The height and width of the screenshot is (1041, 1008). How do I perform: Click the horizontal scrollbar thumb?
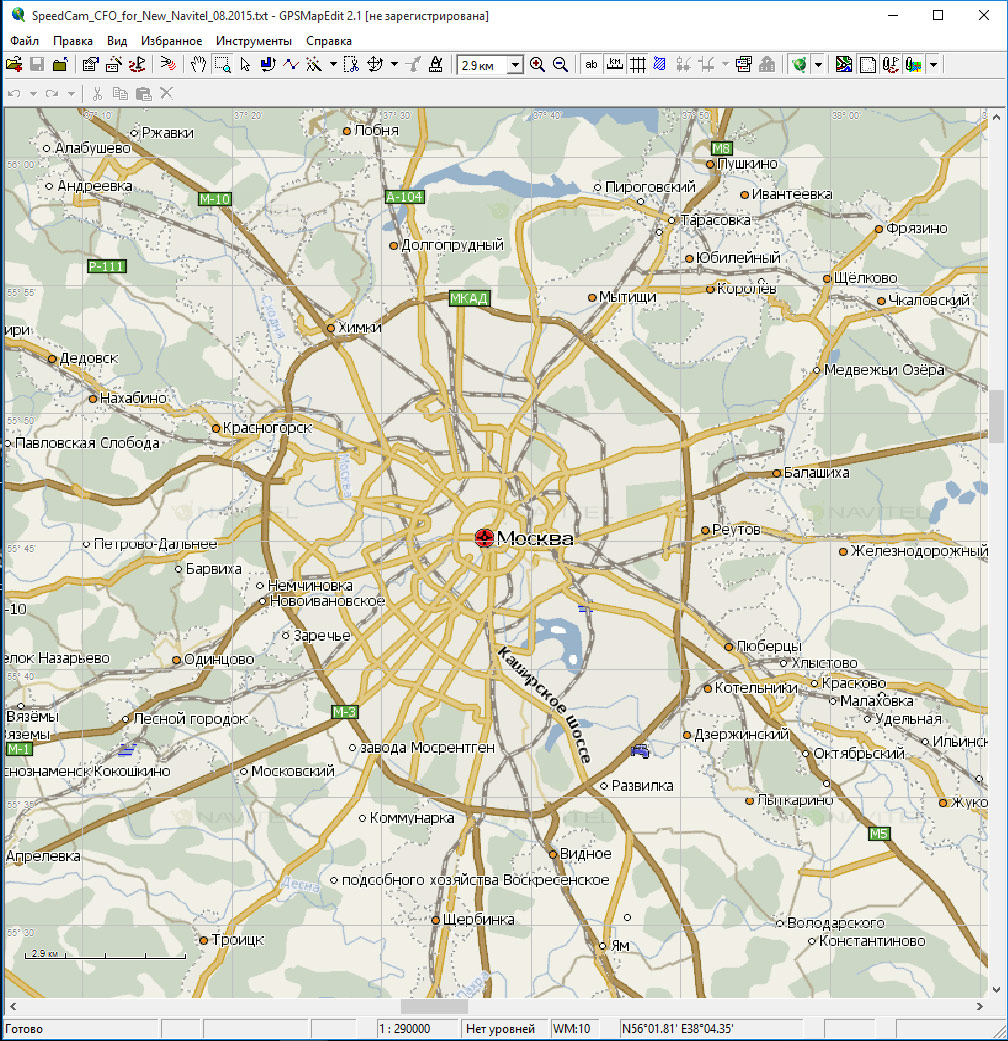point(434,1006)
